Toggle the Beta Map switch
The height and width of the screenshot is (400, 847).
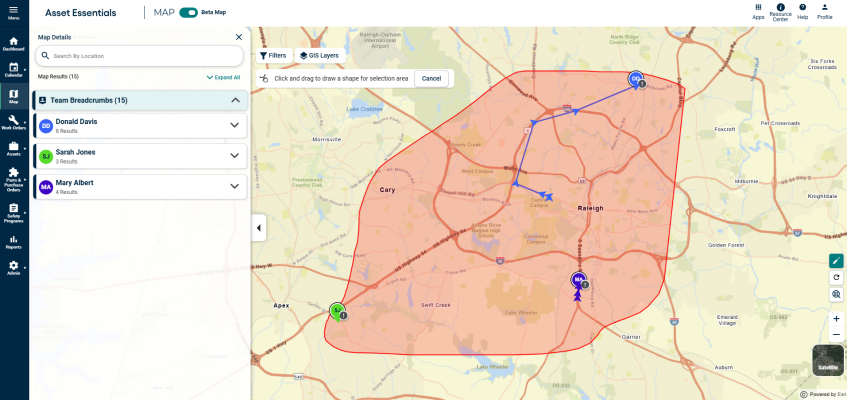(187, 13)
